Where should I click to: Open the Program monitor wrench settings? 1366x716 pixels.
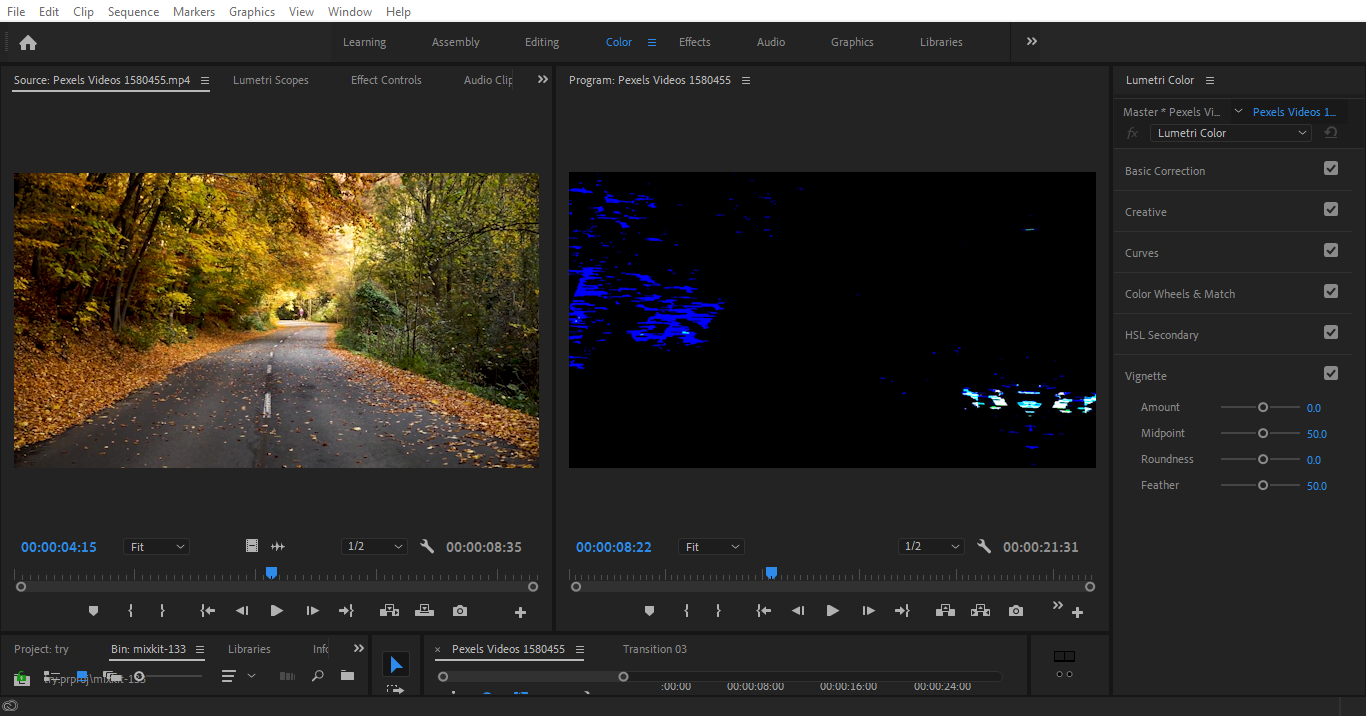tap(984, 547)
